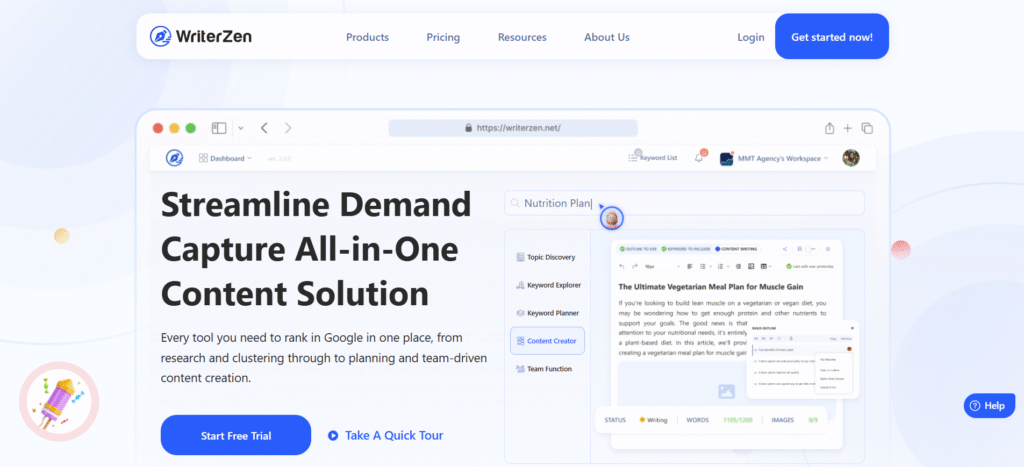Select the Content Writing step indicator

pyautogui.click(x=736, y=249)
